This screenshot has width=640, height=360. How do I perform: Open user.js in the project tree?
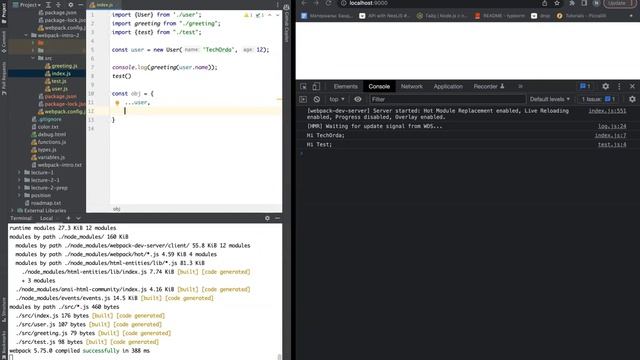[56, 89]
